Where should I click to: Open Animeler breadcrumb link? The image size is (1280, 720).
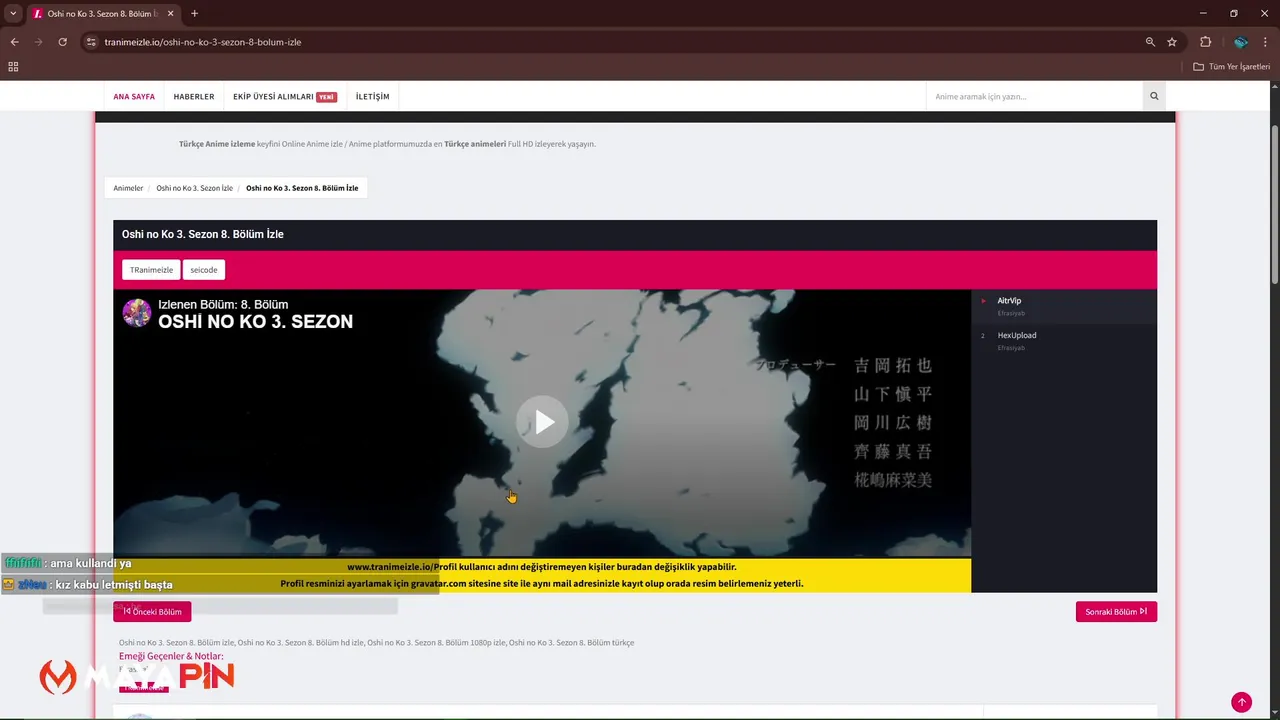tap(128, 188)
